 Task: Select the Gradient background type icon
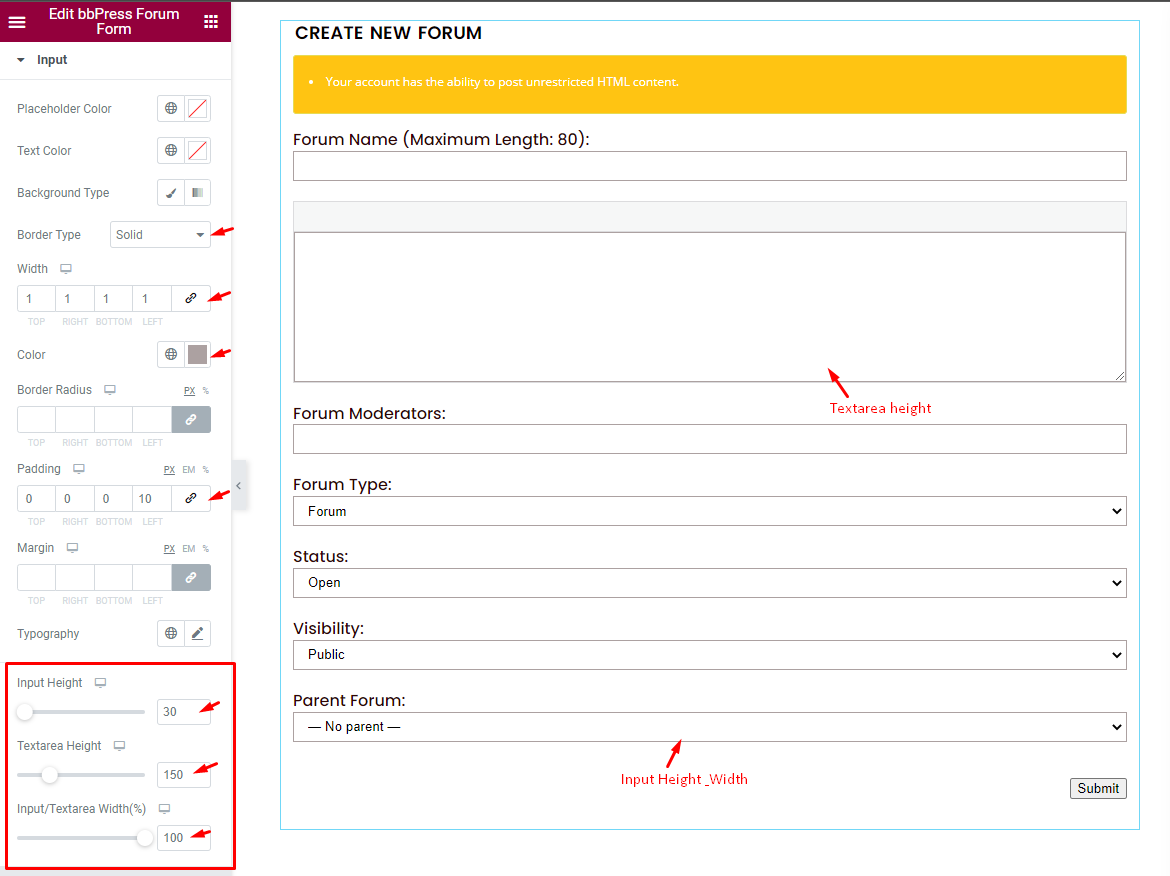(197, 192)
